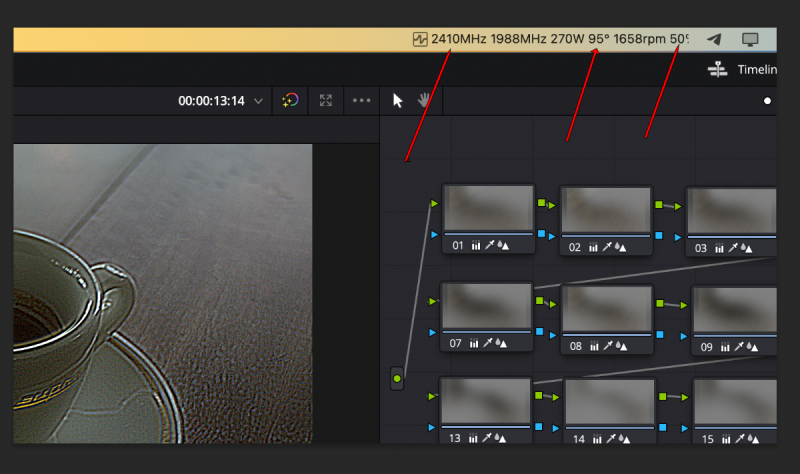Click node 13 green RGB output square
Image resolution: width=800 pixels, height=474 pixels.
coord(538,395)
